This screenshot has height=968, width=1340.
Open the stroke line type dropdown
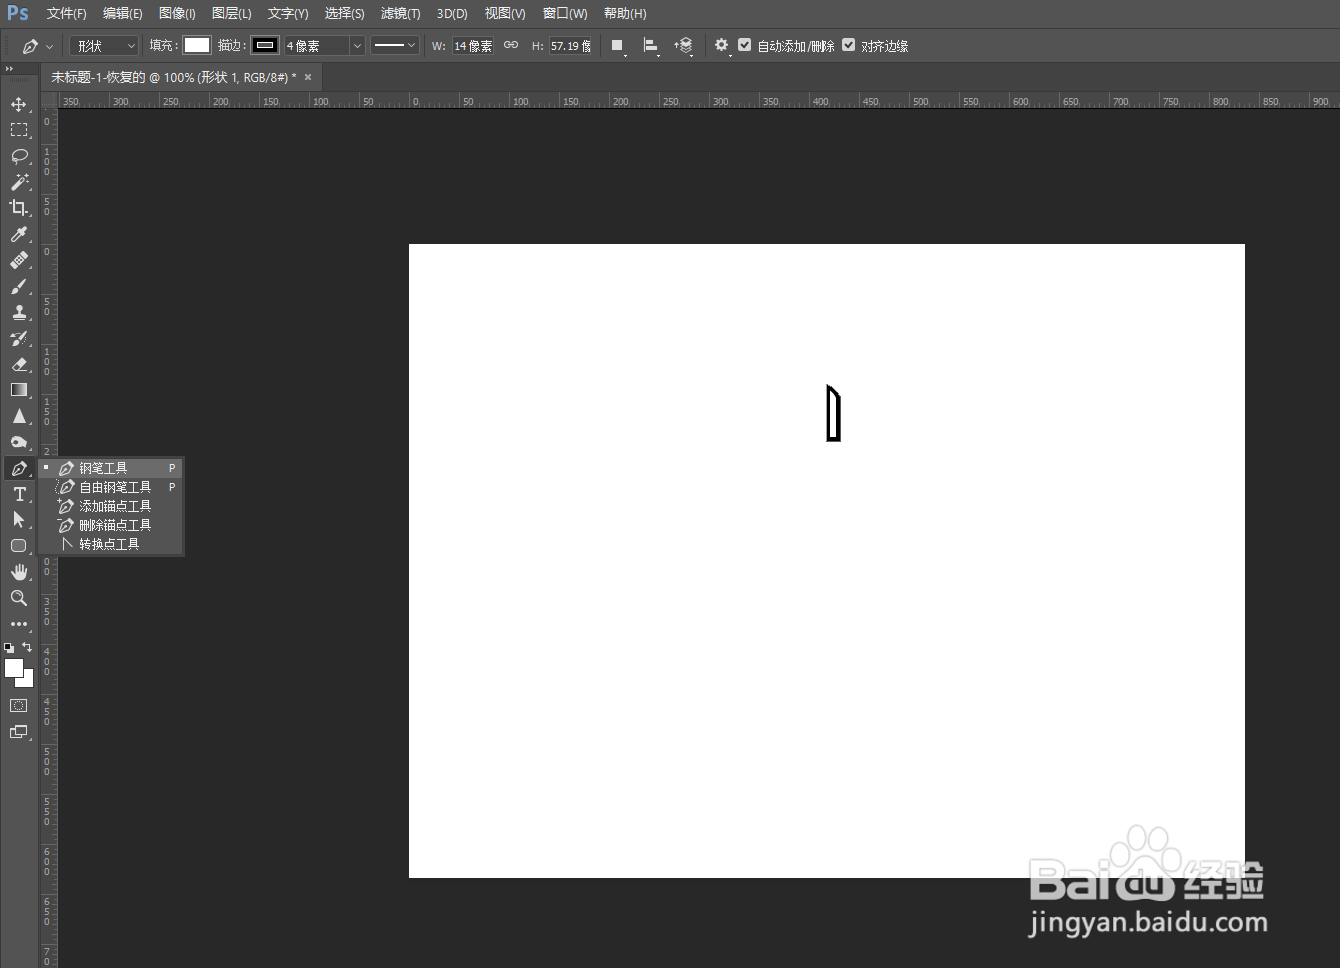(x=394, y=45)
